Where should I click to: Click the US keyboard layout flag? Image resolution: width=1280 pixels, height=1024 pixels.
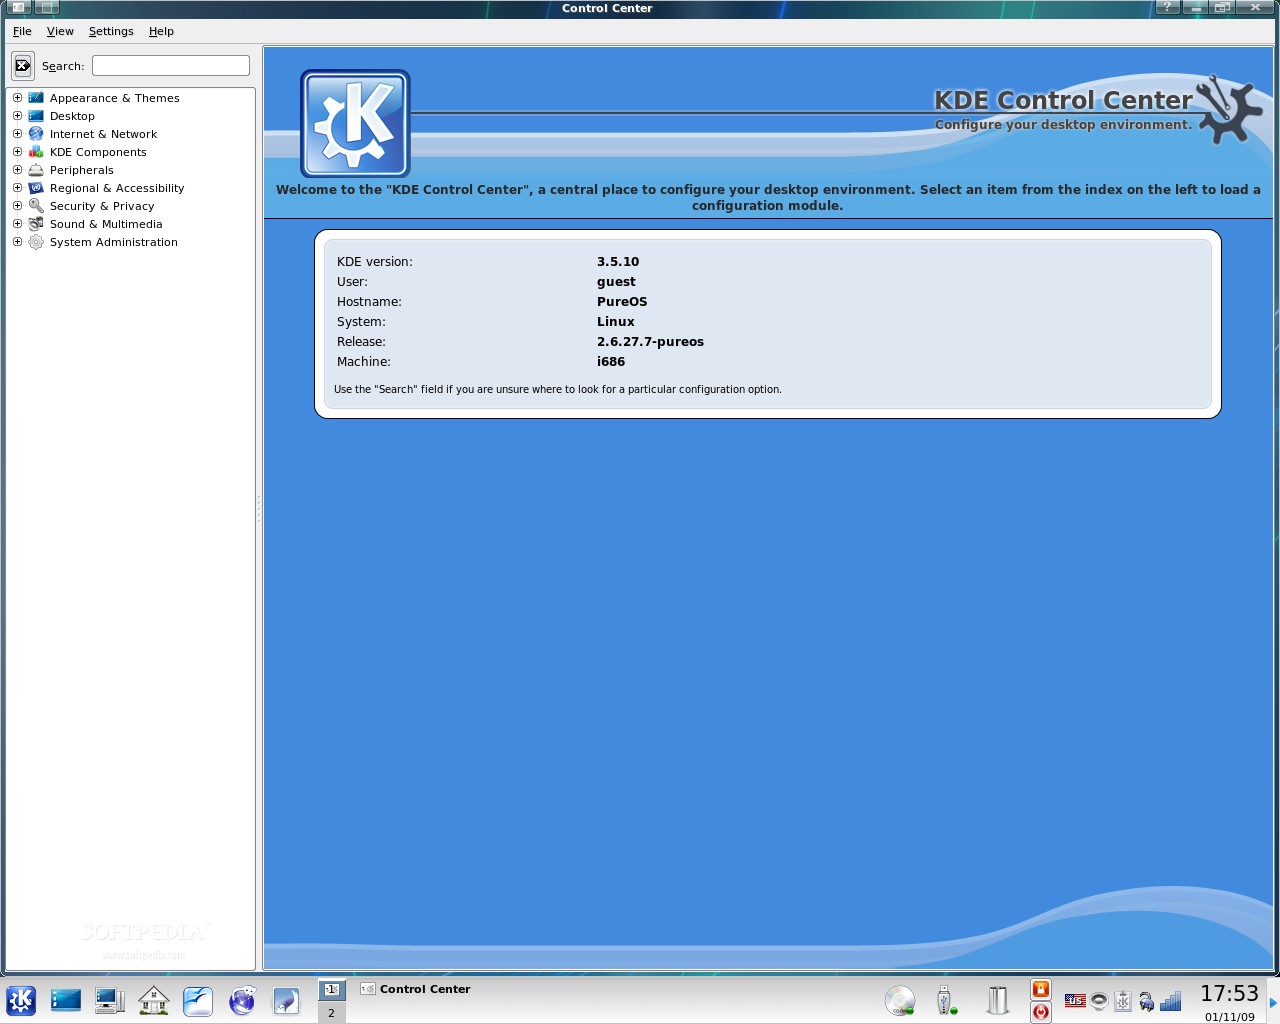point(1075,1000)
